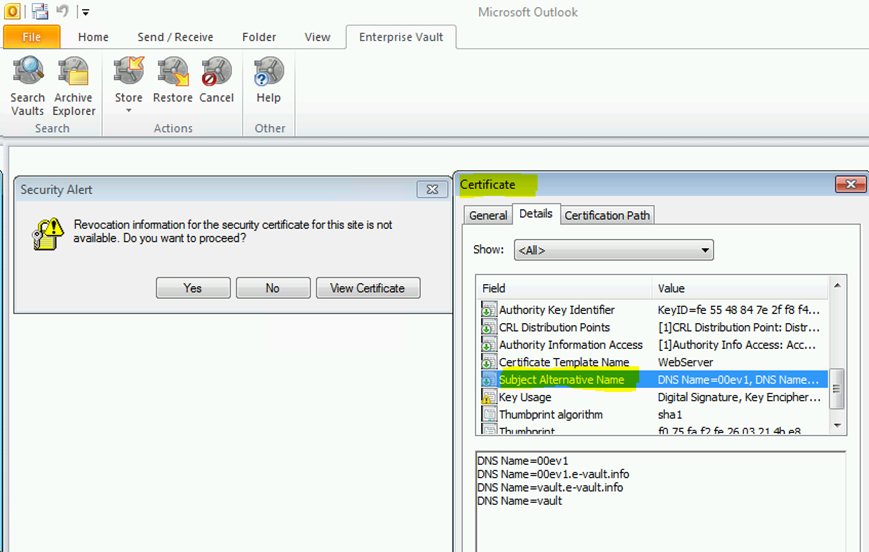Click the sha1 value cell
869x552 pixels.
[x=669, y=415]
